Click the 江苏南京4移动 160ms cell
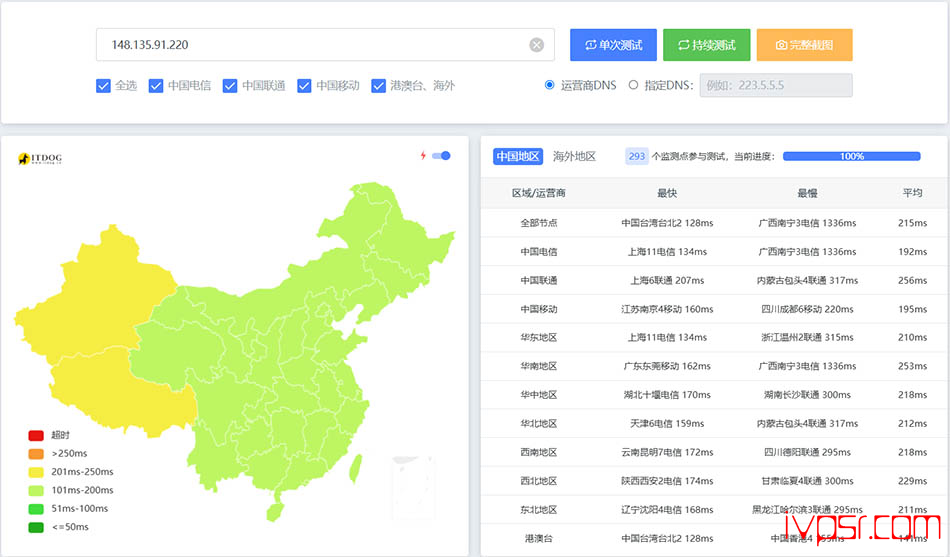 click(667, 309)
